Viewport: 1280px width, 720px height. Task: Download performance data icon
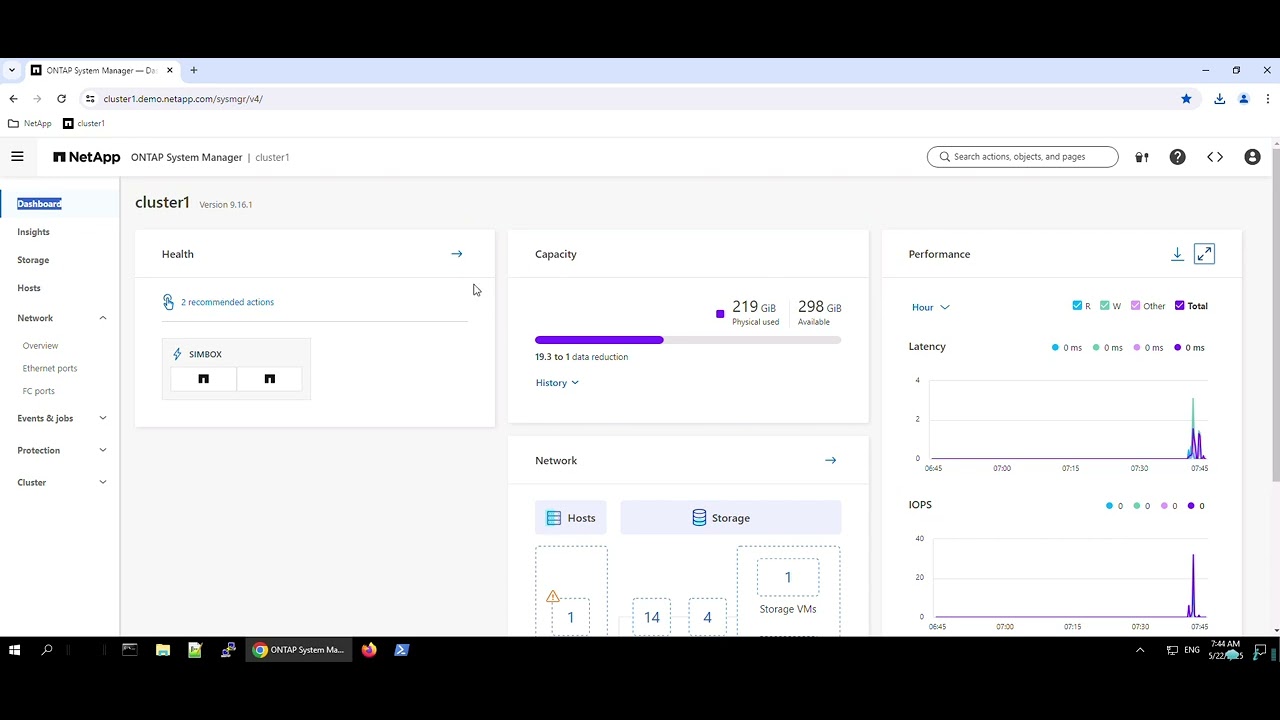click(x=1177, y=254)
